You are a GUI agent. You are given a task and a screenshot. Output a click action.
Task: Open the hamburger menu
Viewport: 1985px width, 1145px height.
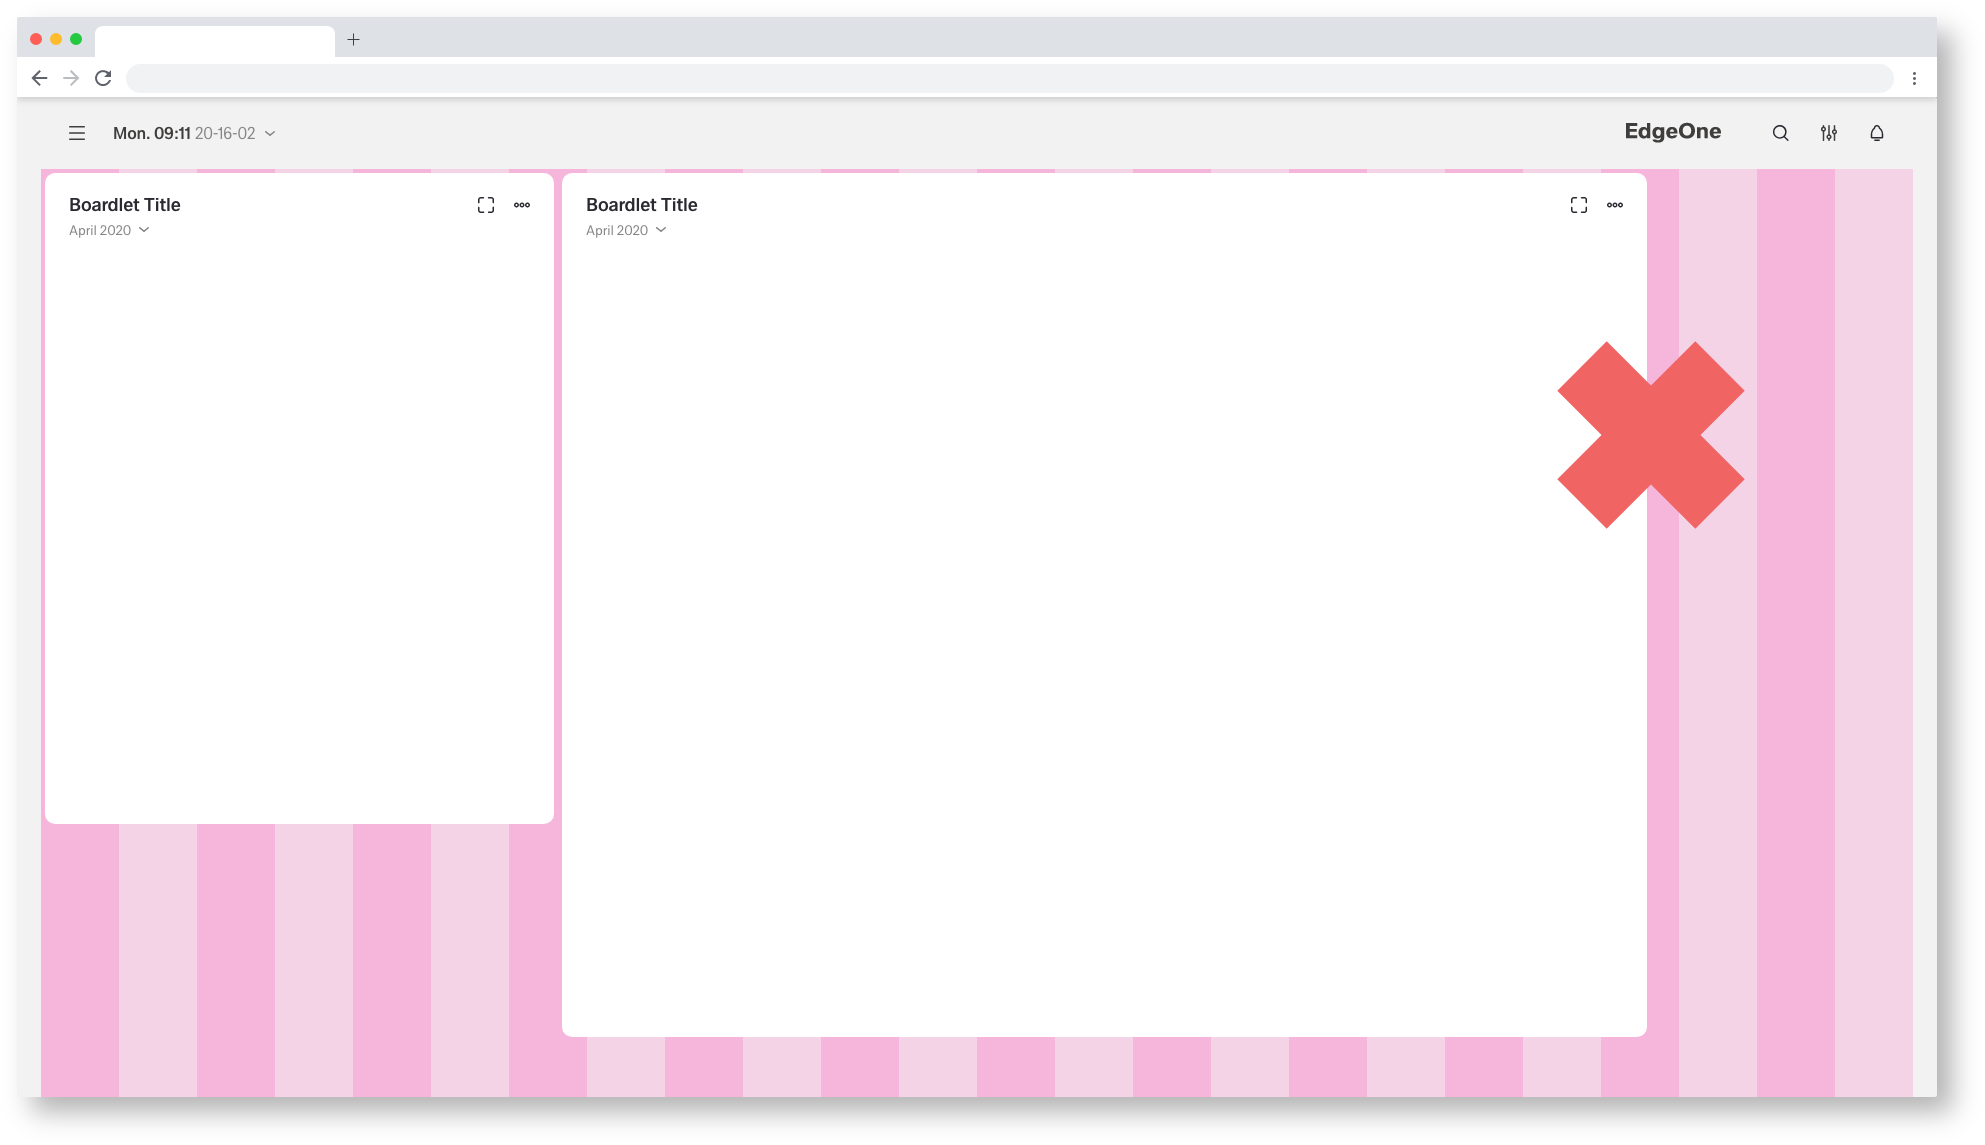click(77, 133)
